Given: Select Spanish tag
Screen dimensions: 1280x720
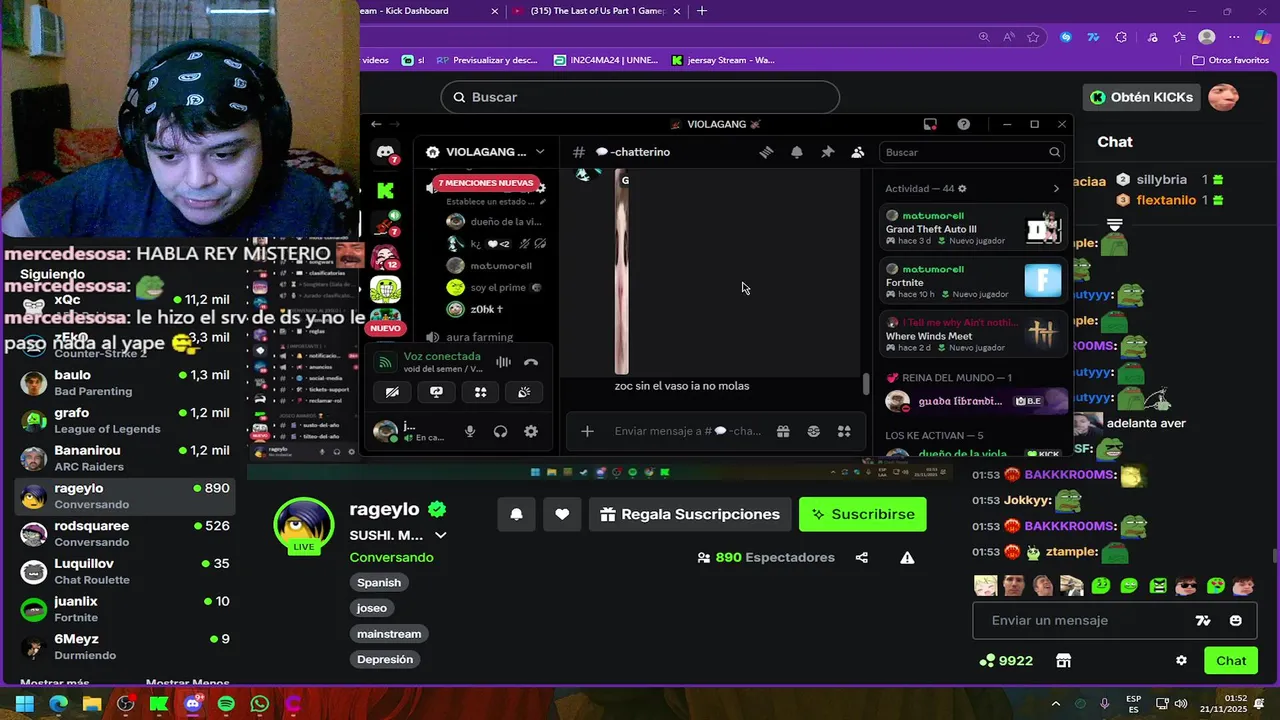Looking at the screenshot, I should [379, 582].
